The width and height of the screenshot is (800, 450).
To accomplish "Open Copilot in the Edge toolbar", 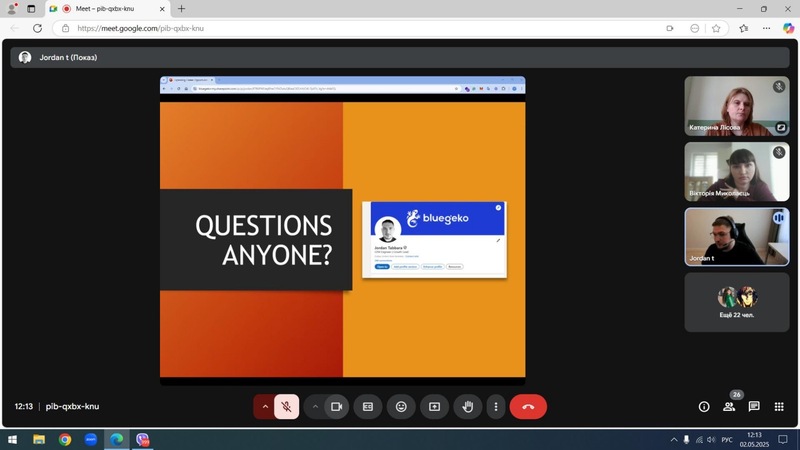I will click(788, 29).
